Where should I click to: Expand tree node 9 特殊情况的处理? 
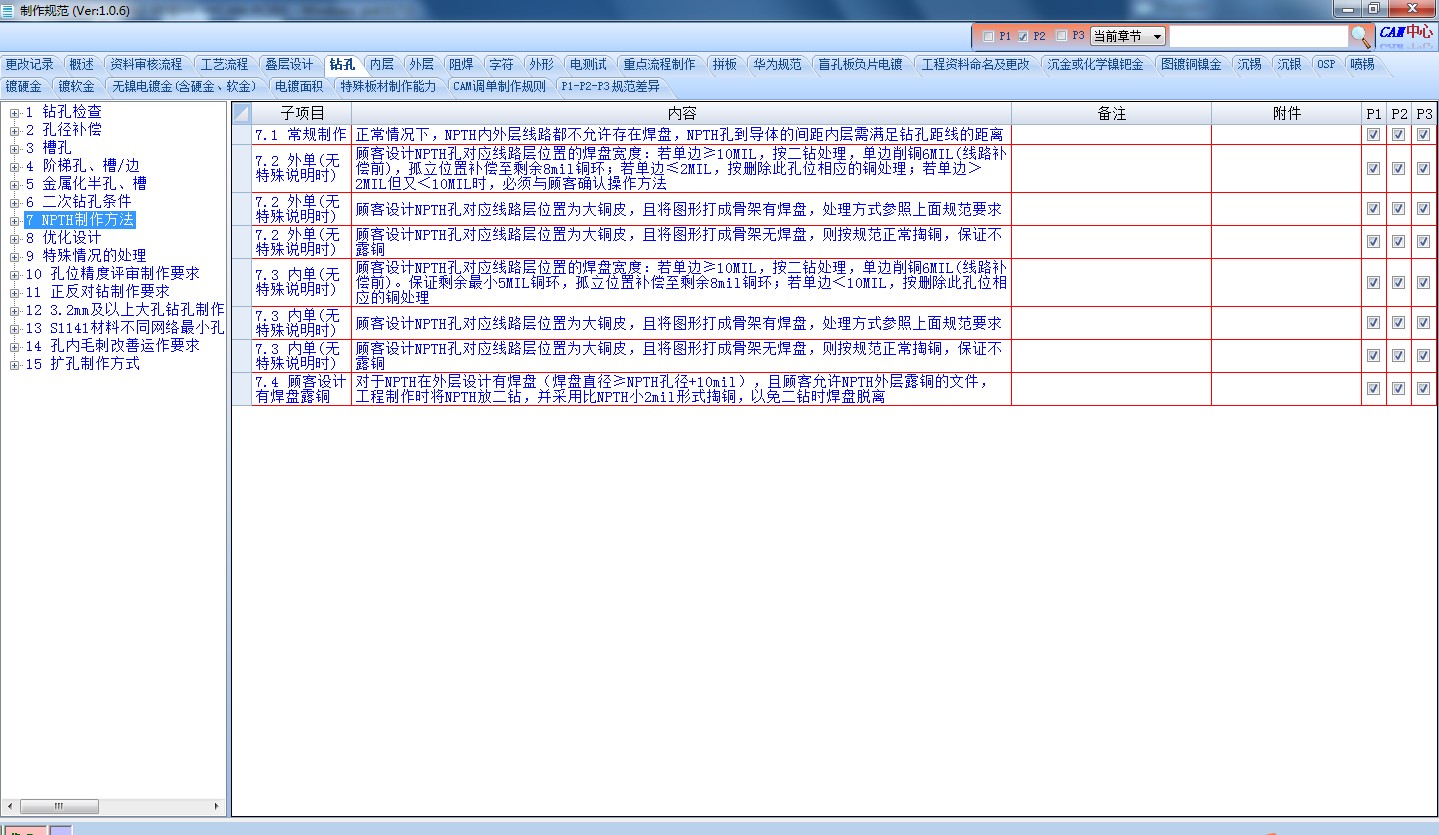point(14,256)
